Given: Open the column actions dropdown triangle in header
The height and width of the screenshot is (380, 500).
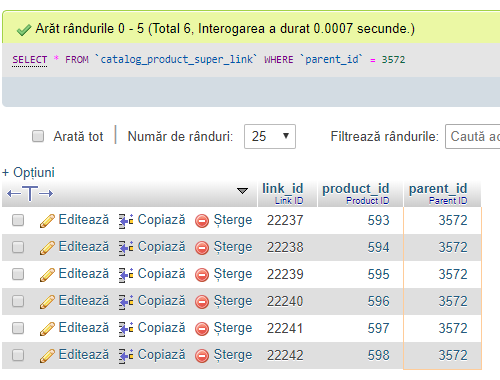Looking at the screenshot, I should pyautogui.click(x=242, y=191).
